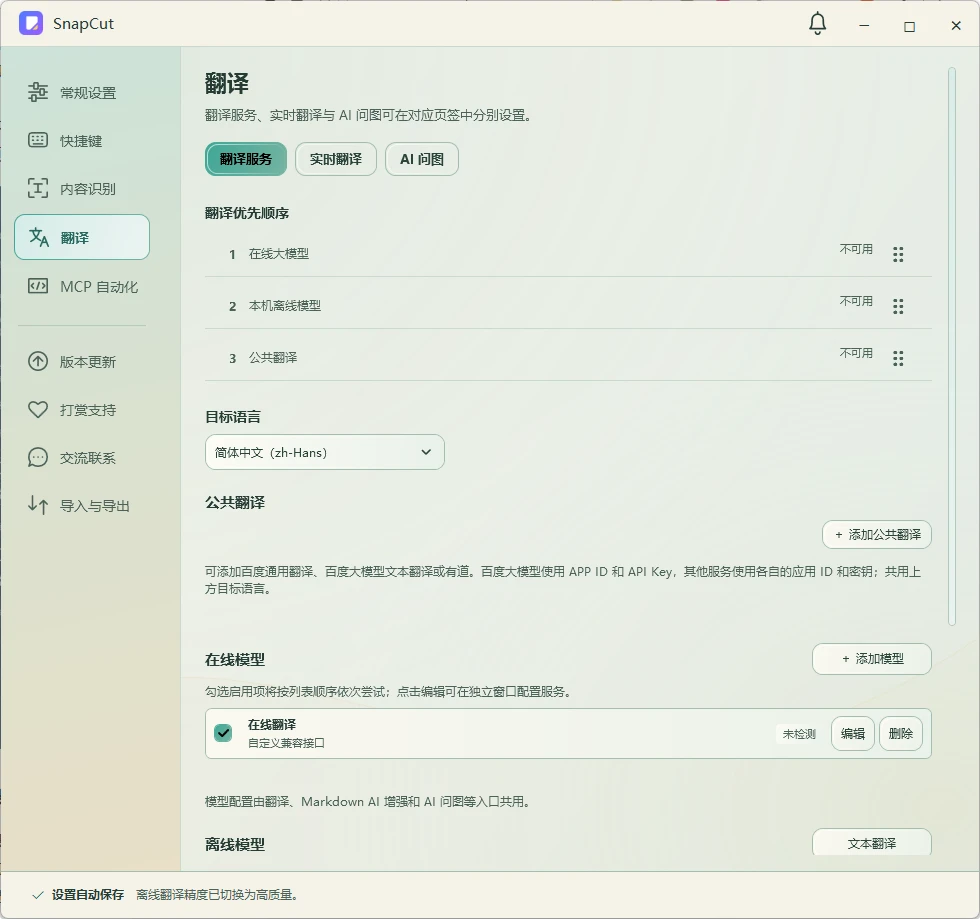Click the 文本翻译 button

click(872, 843)
